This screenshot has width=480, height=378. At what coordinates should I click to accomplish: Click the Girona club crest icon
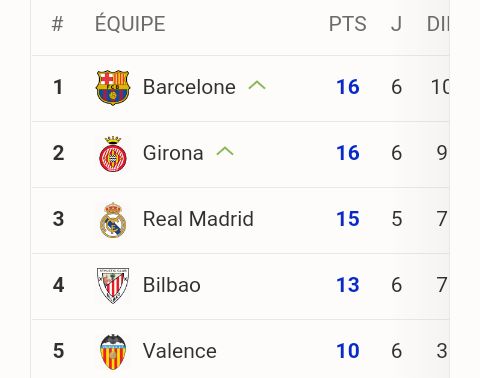[113, 154]
